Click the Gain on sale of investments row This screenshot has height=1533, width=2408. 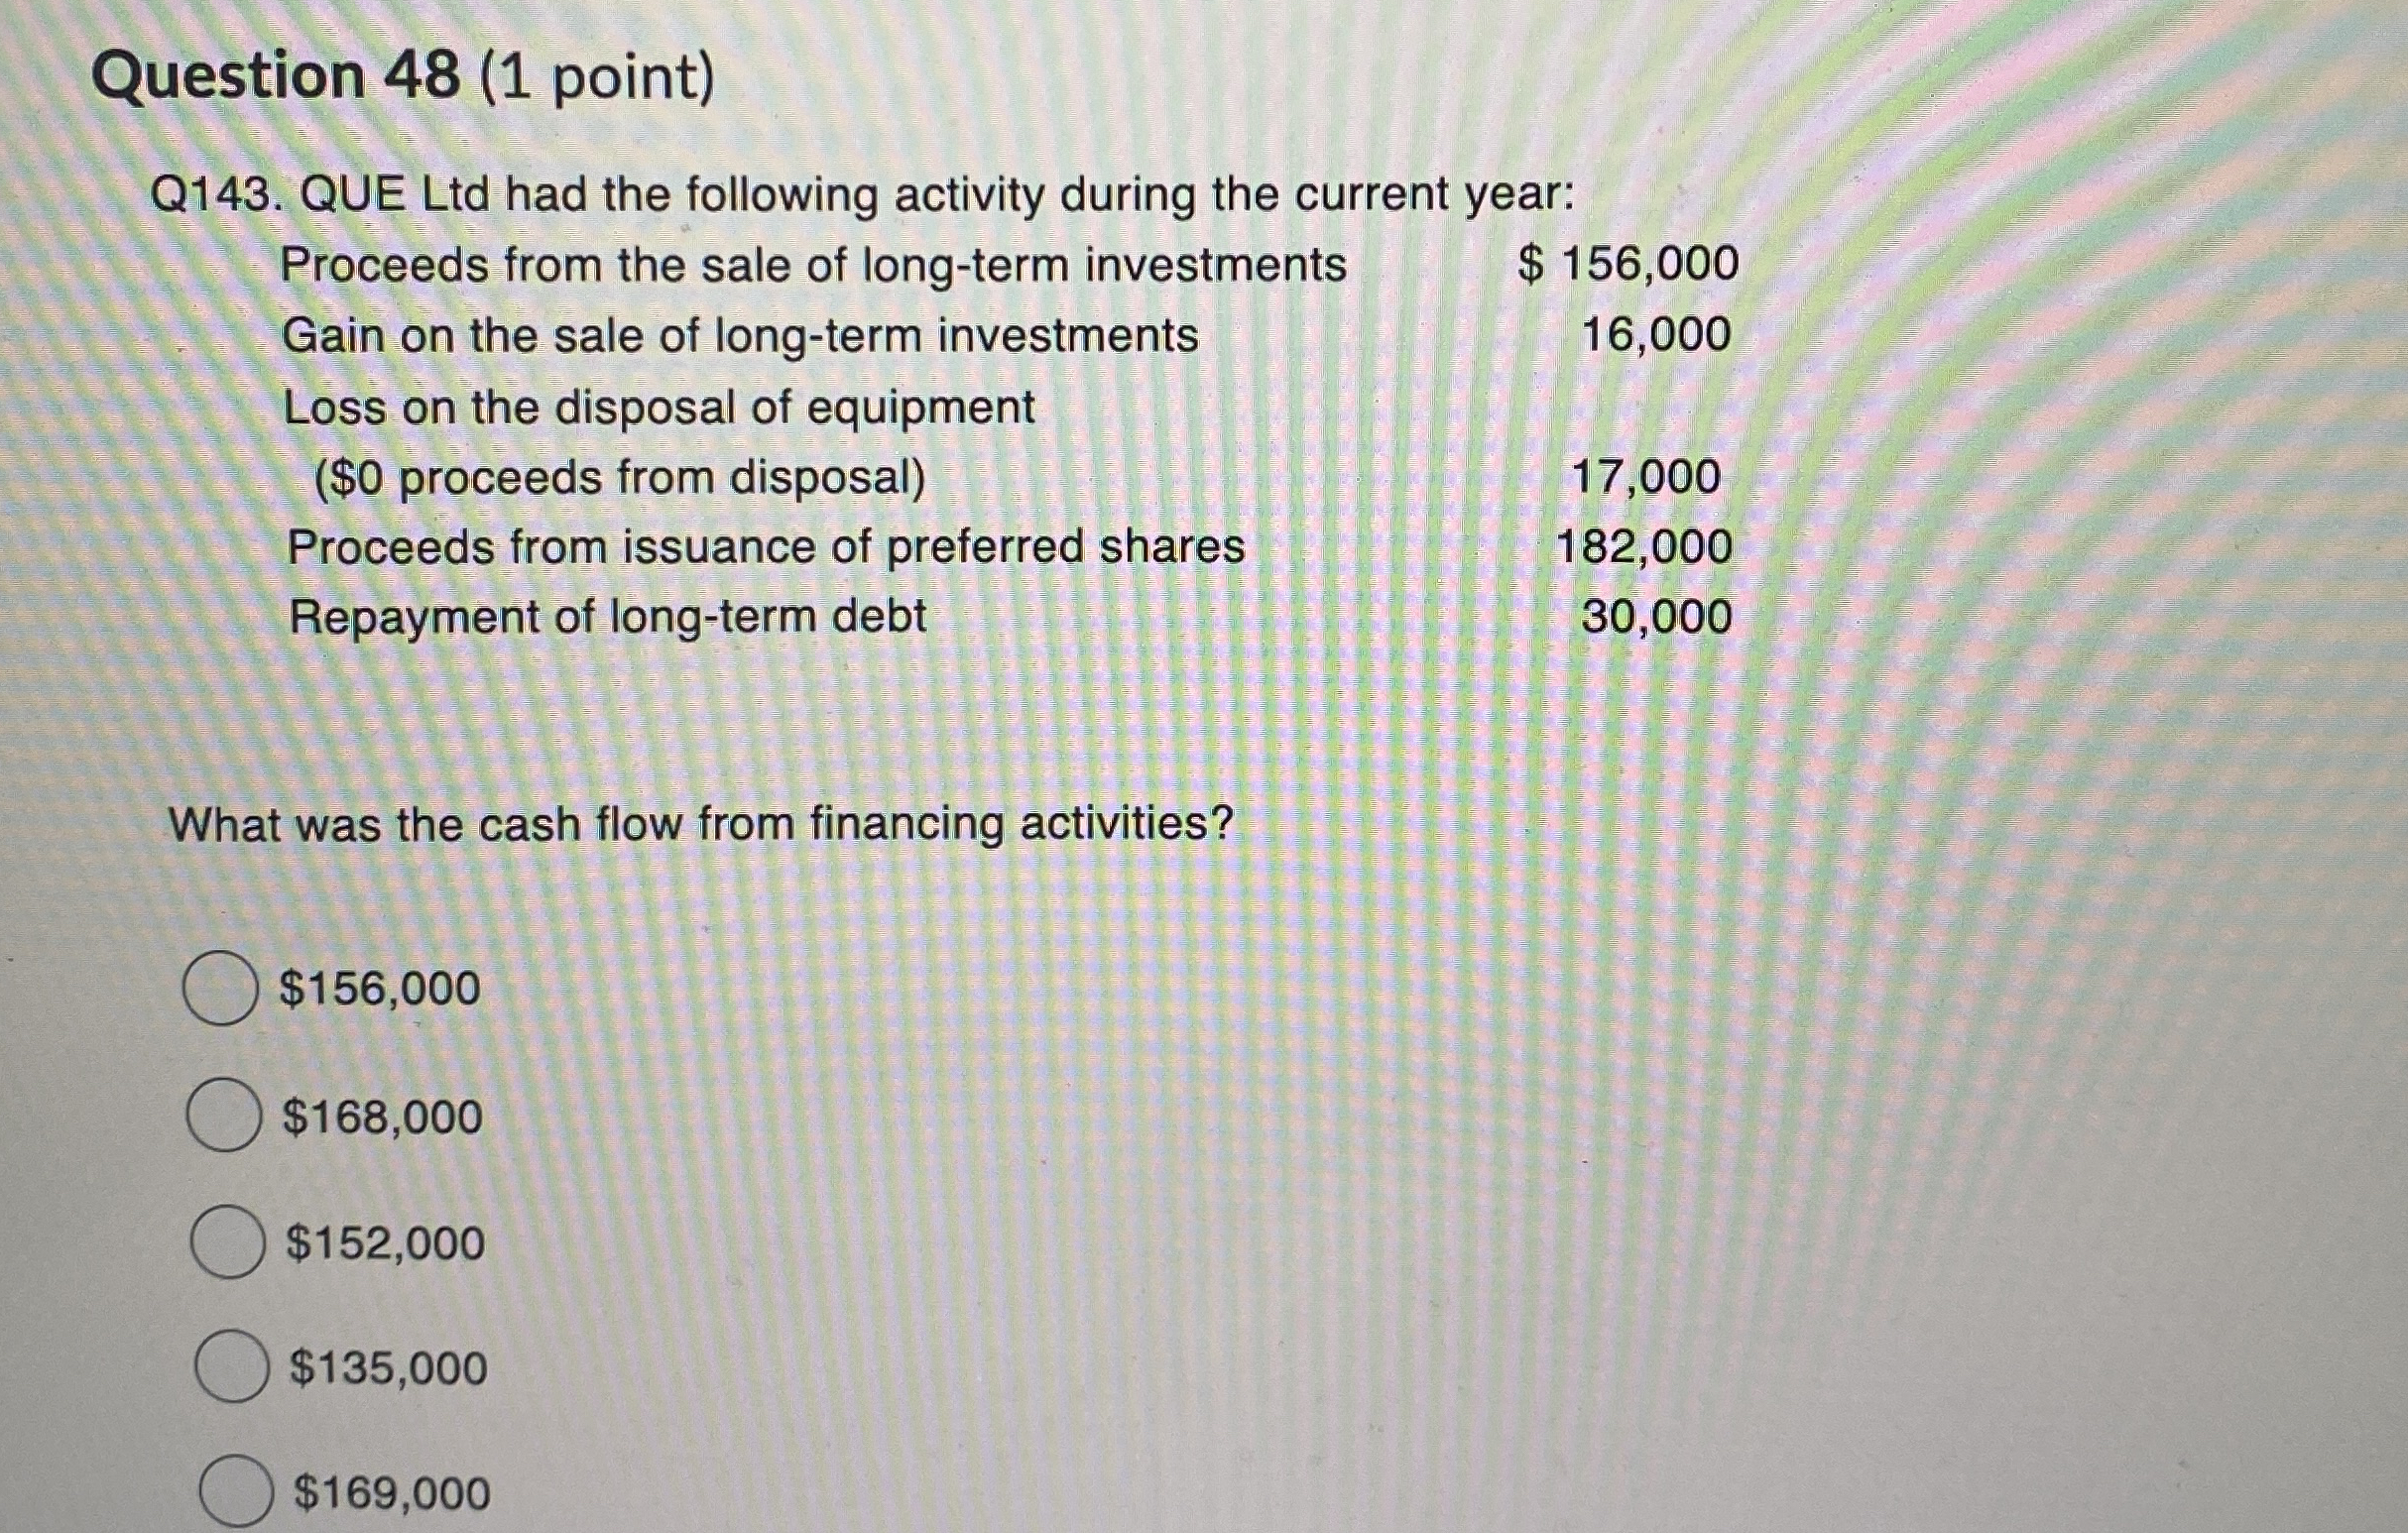740,334
